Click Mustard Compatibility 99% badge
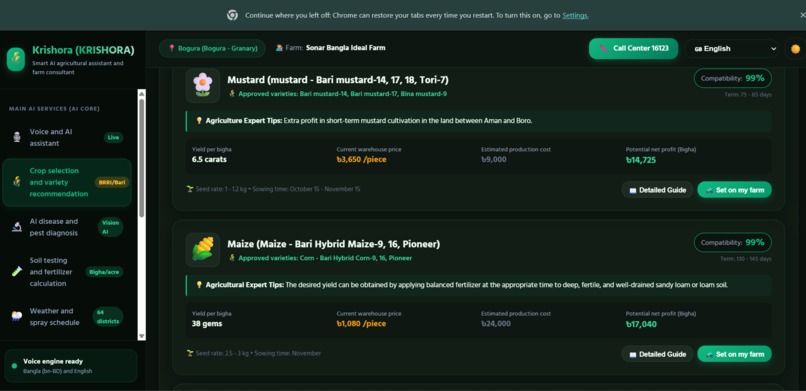 pos(732,79)
